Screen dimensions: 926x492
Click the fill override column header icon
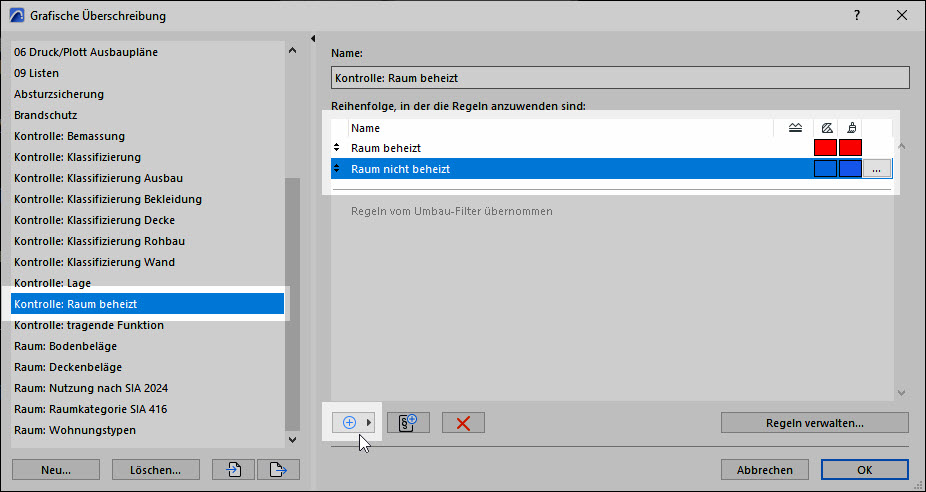(826, 128)
